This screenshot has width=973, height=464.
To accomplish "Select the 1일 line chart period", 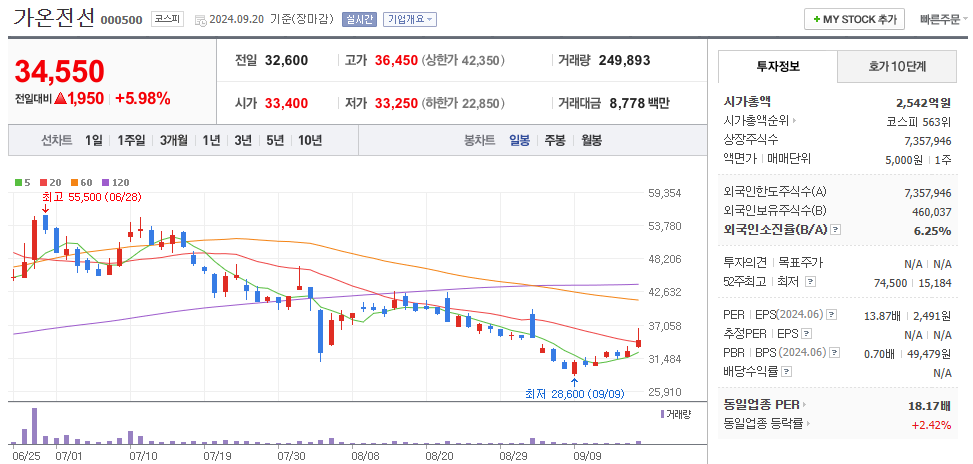I will (x=94, y=140).
